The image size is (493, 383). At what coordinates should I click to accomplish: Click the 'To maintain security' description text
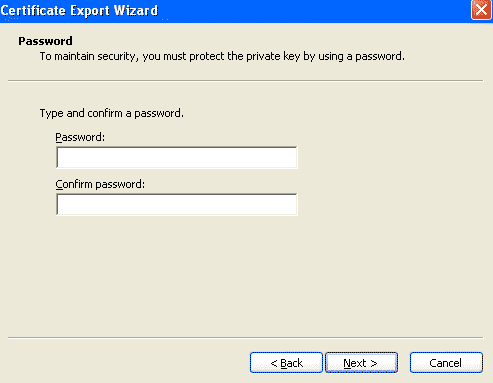point(222,56)
